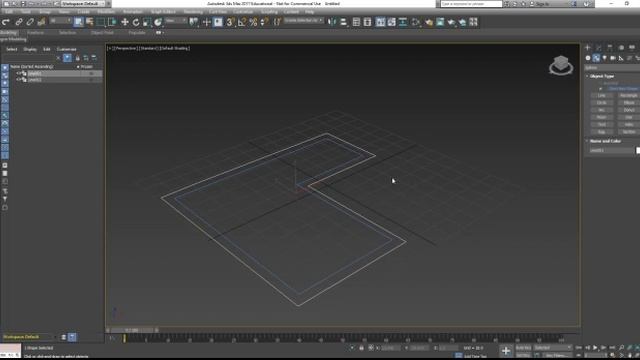Click the Circle spline button

click(602, 103)
